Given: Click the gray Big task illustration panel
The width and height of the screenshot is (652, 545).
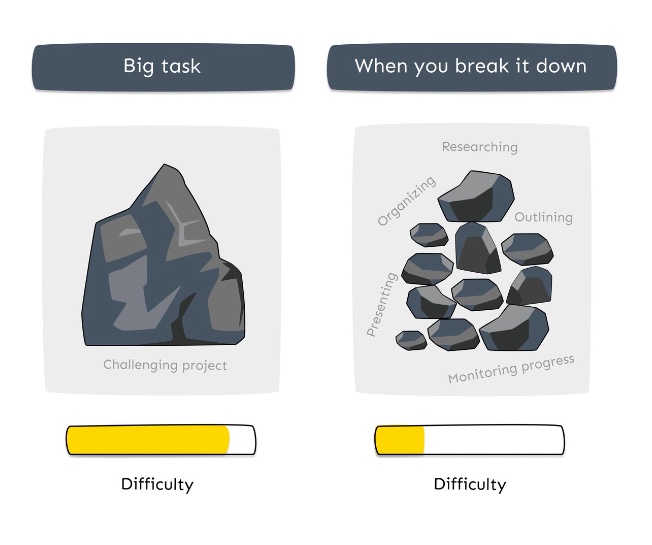Looking at the screenshot, I should [162, 261].
